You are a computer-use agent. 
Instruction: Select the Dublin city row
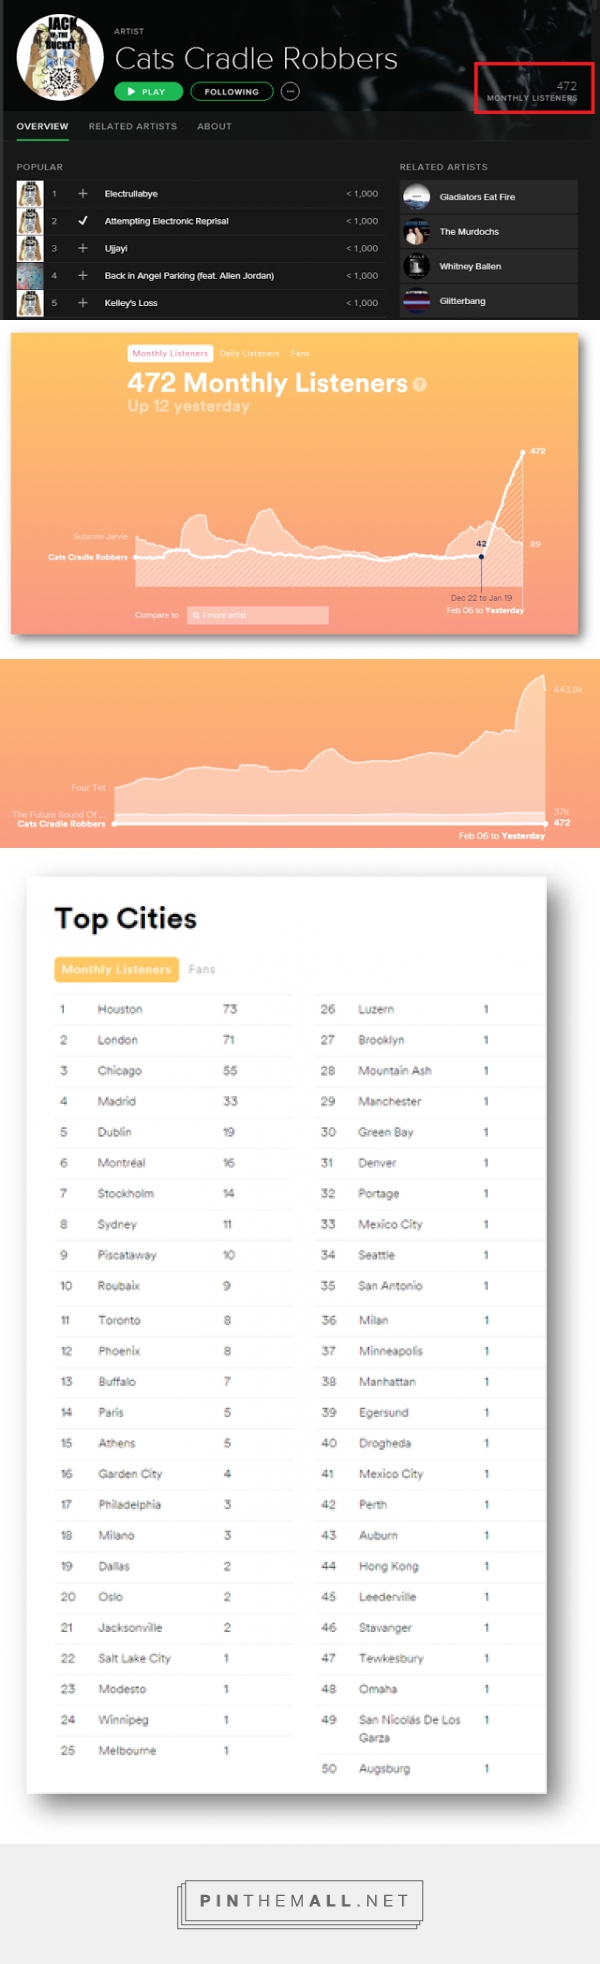[x=173, y=1132]
